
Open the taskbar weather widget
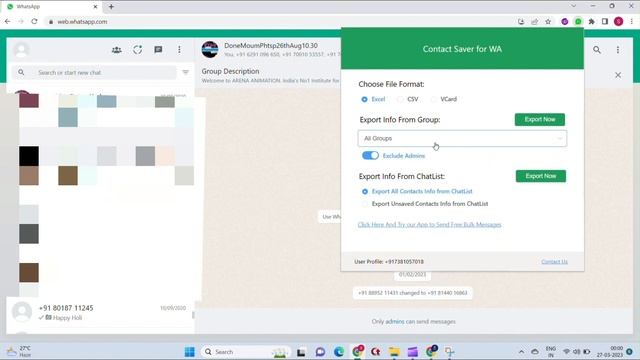pos(18,351)
